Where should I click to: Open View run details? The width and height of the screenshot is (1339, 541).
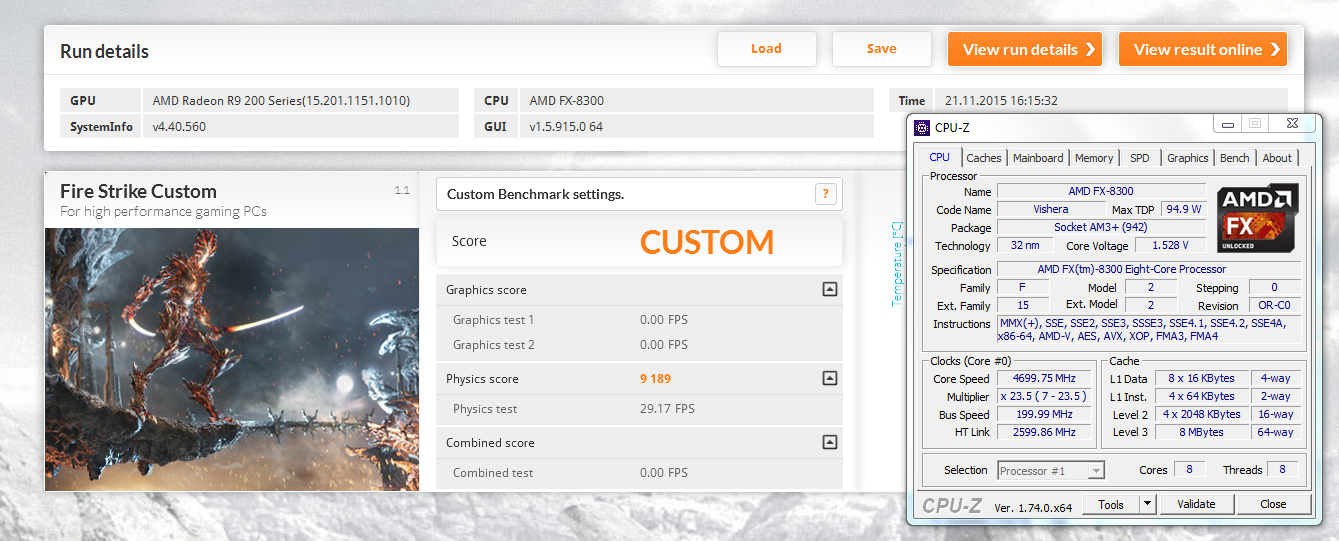[1024, 49]
